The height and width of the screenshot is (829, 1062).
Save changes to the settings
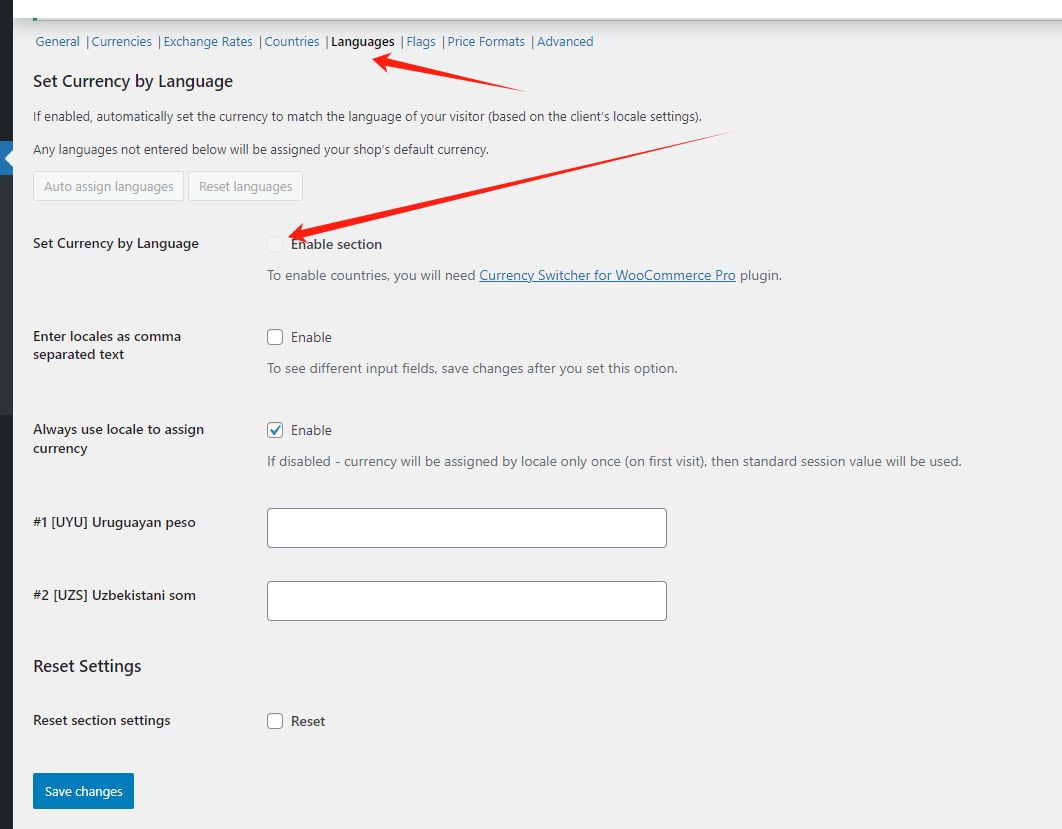[x=83, y=791]
